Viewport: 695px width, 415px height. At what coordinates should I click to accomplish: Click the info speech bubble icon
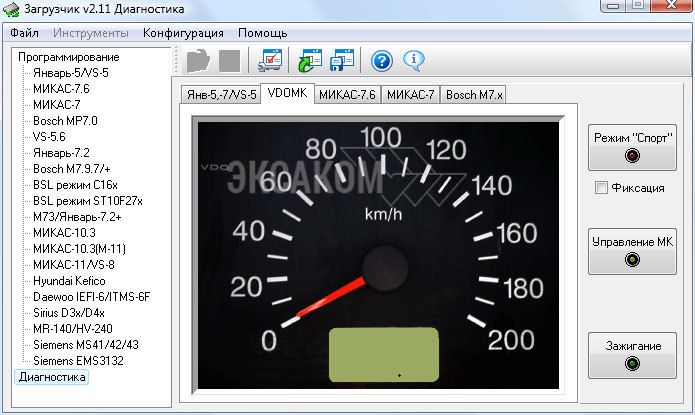[x=414, y=60]
